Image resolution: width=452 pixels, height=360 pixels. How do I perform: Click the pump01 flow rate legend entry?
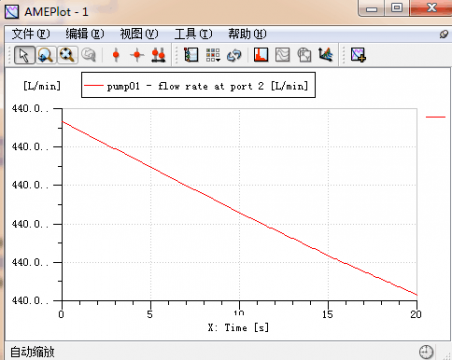(x=198, y=86)
